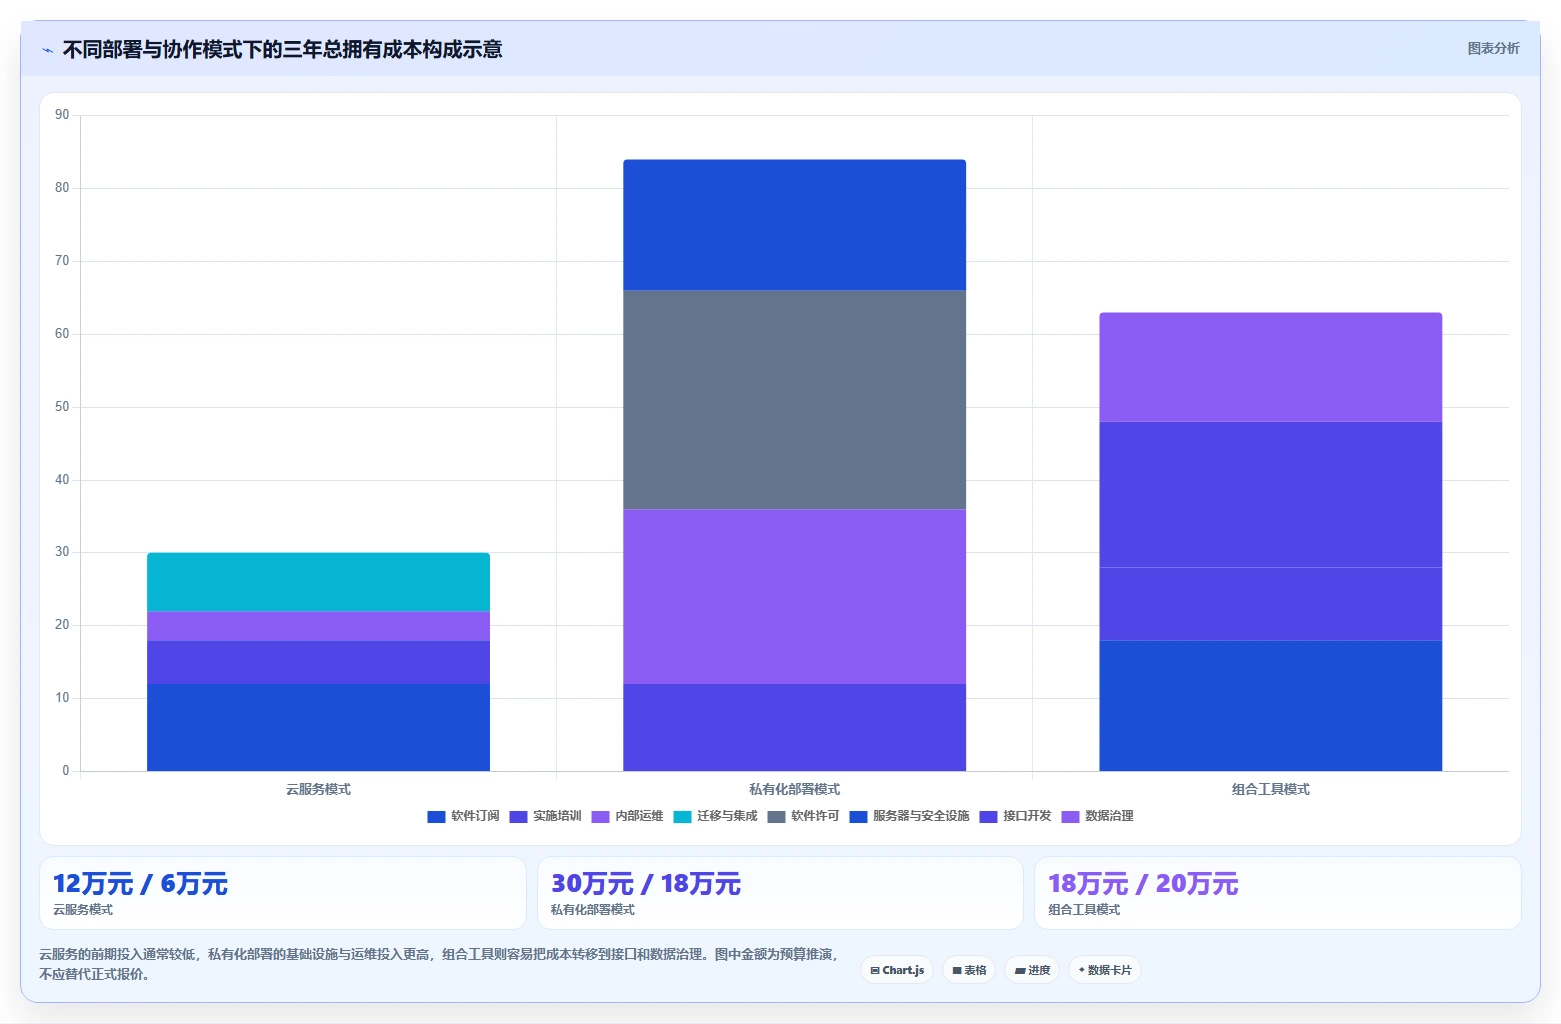Toggle the 接口开发 legend entry

(x=1015, y=816)
